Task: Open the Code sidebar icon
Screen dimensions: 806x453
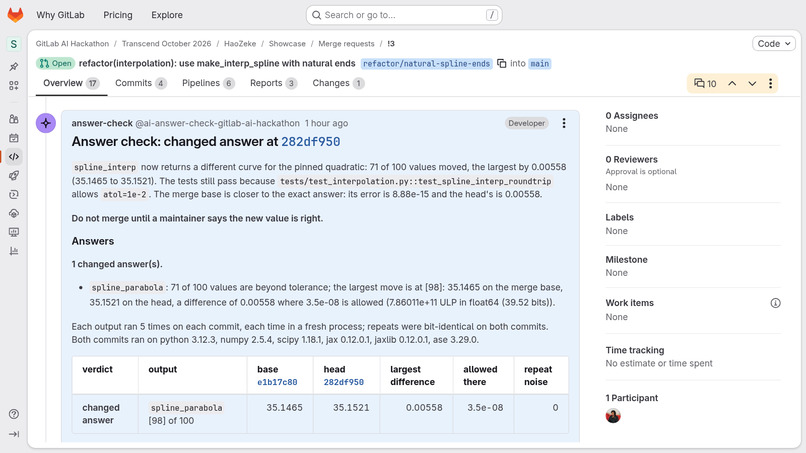Action: coord(14,156)
